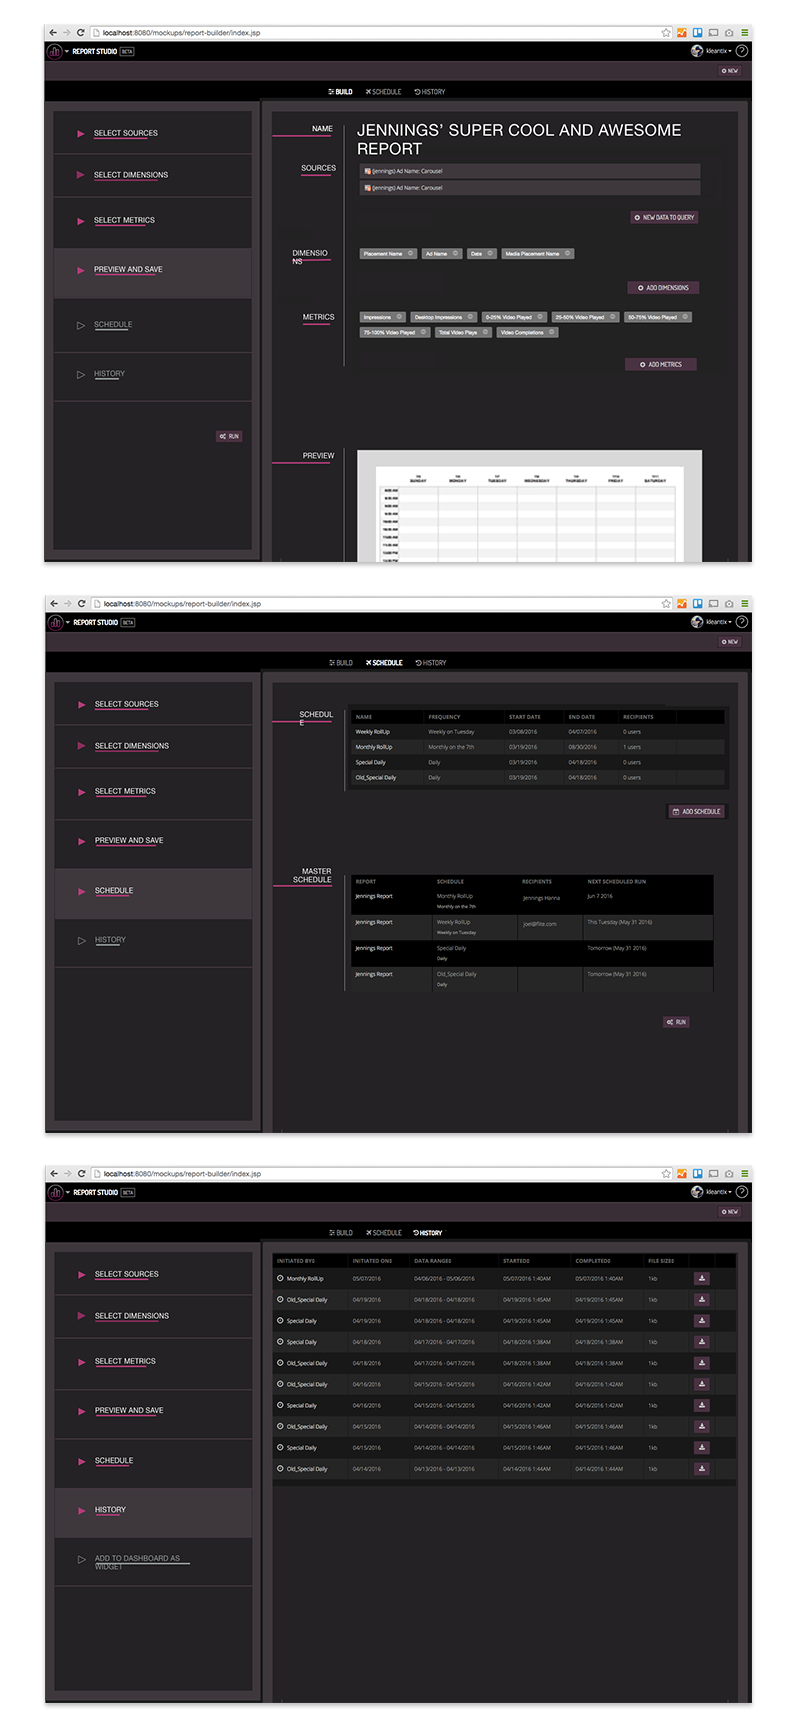Switch to History tab from Build view
This screenshot has width=797, height=1728.
[x=430, y=92]
